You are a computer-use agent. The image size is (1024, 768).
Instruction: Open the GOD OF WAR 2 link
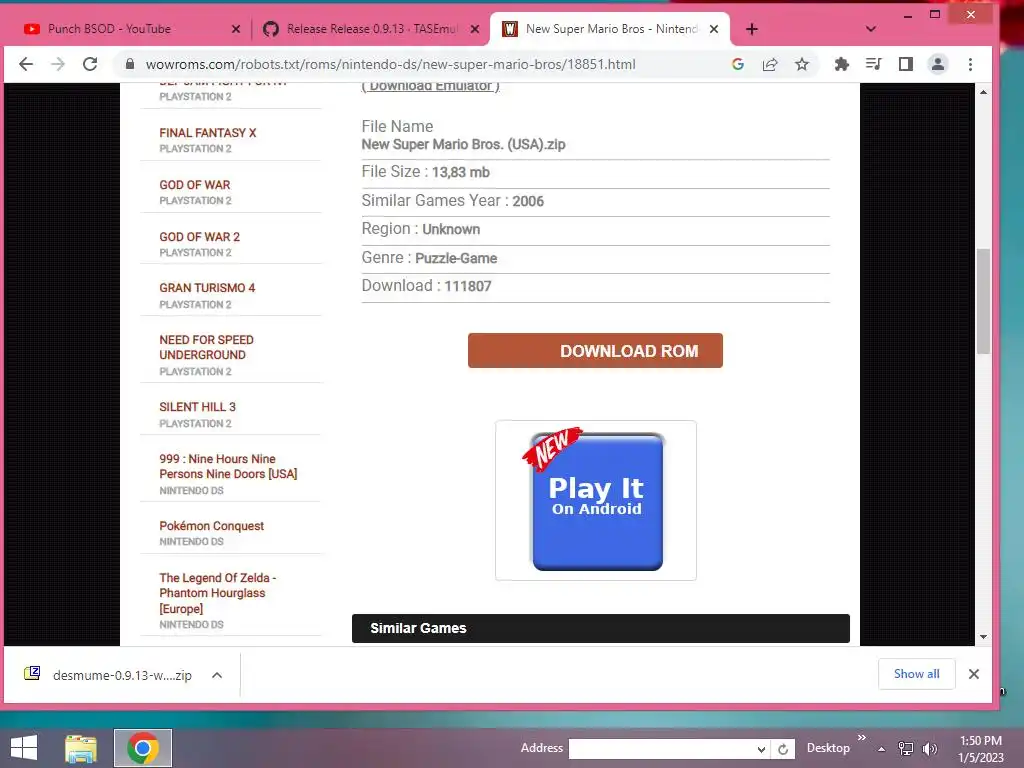pos(199,236)
